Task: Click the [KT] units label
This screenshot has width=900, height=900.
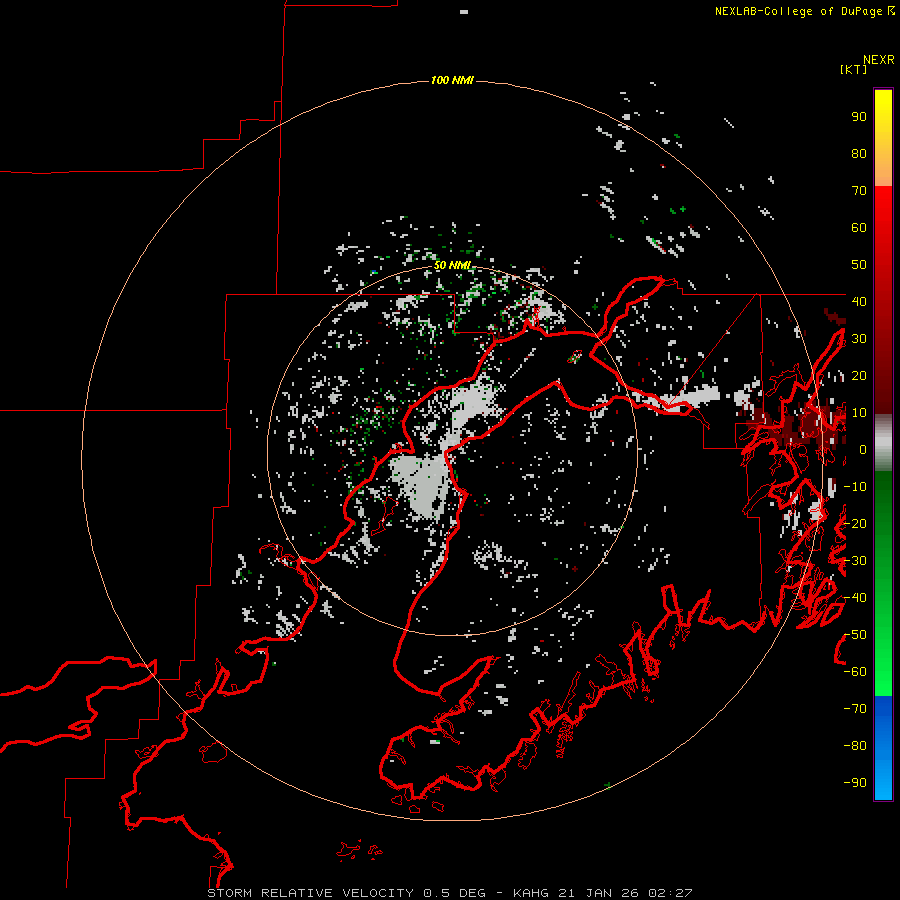Action: 853,69
